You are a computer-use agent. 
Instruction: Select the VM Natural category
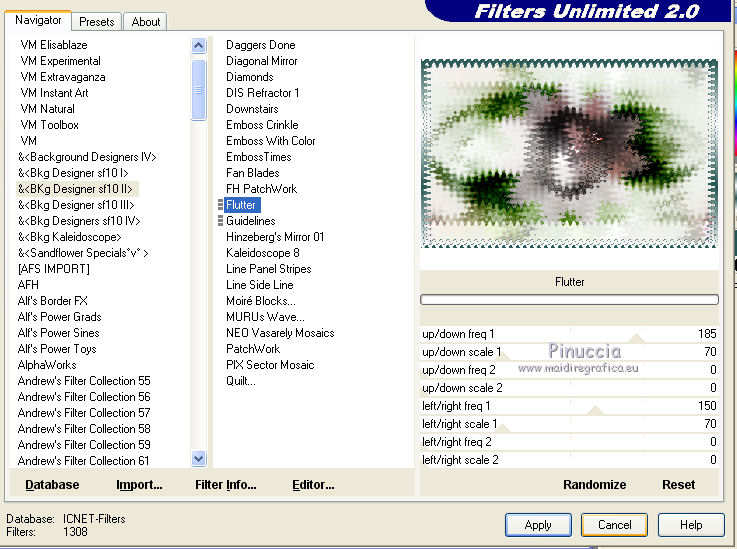pyautogui.click(x=47, y=109)
